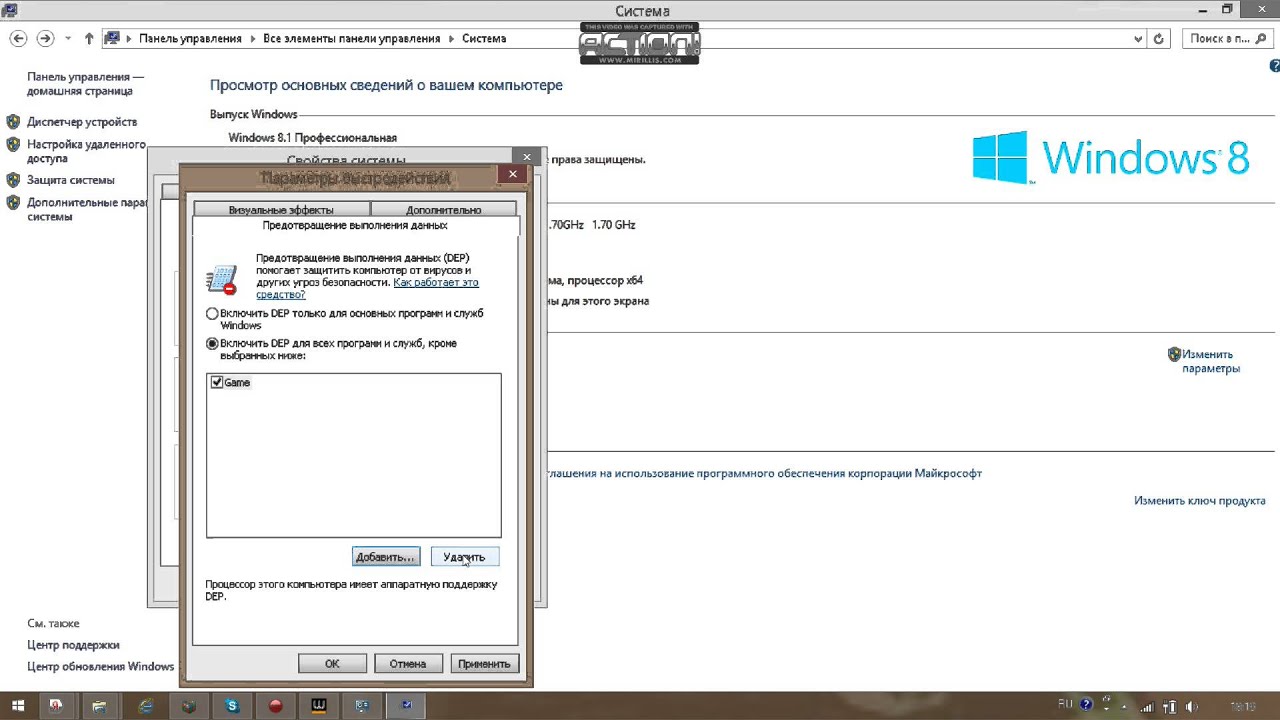Image resolution: width=1280 pixels, height=720 pixels.
Task: Open Настройка удаленного доступа link
Action: (x=86, y=151)
